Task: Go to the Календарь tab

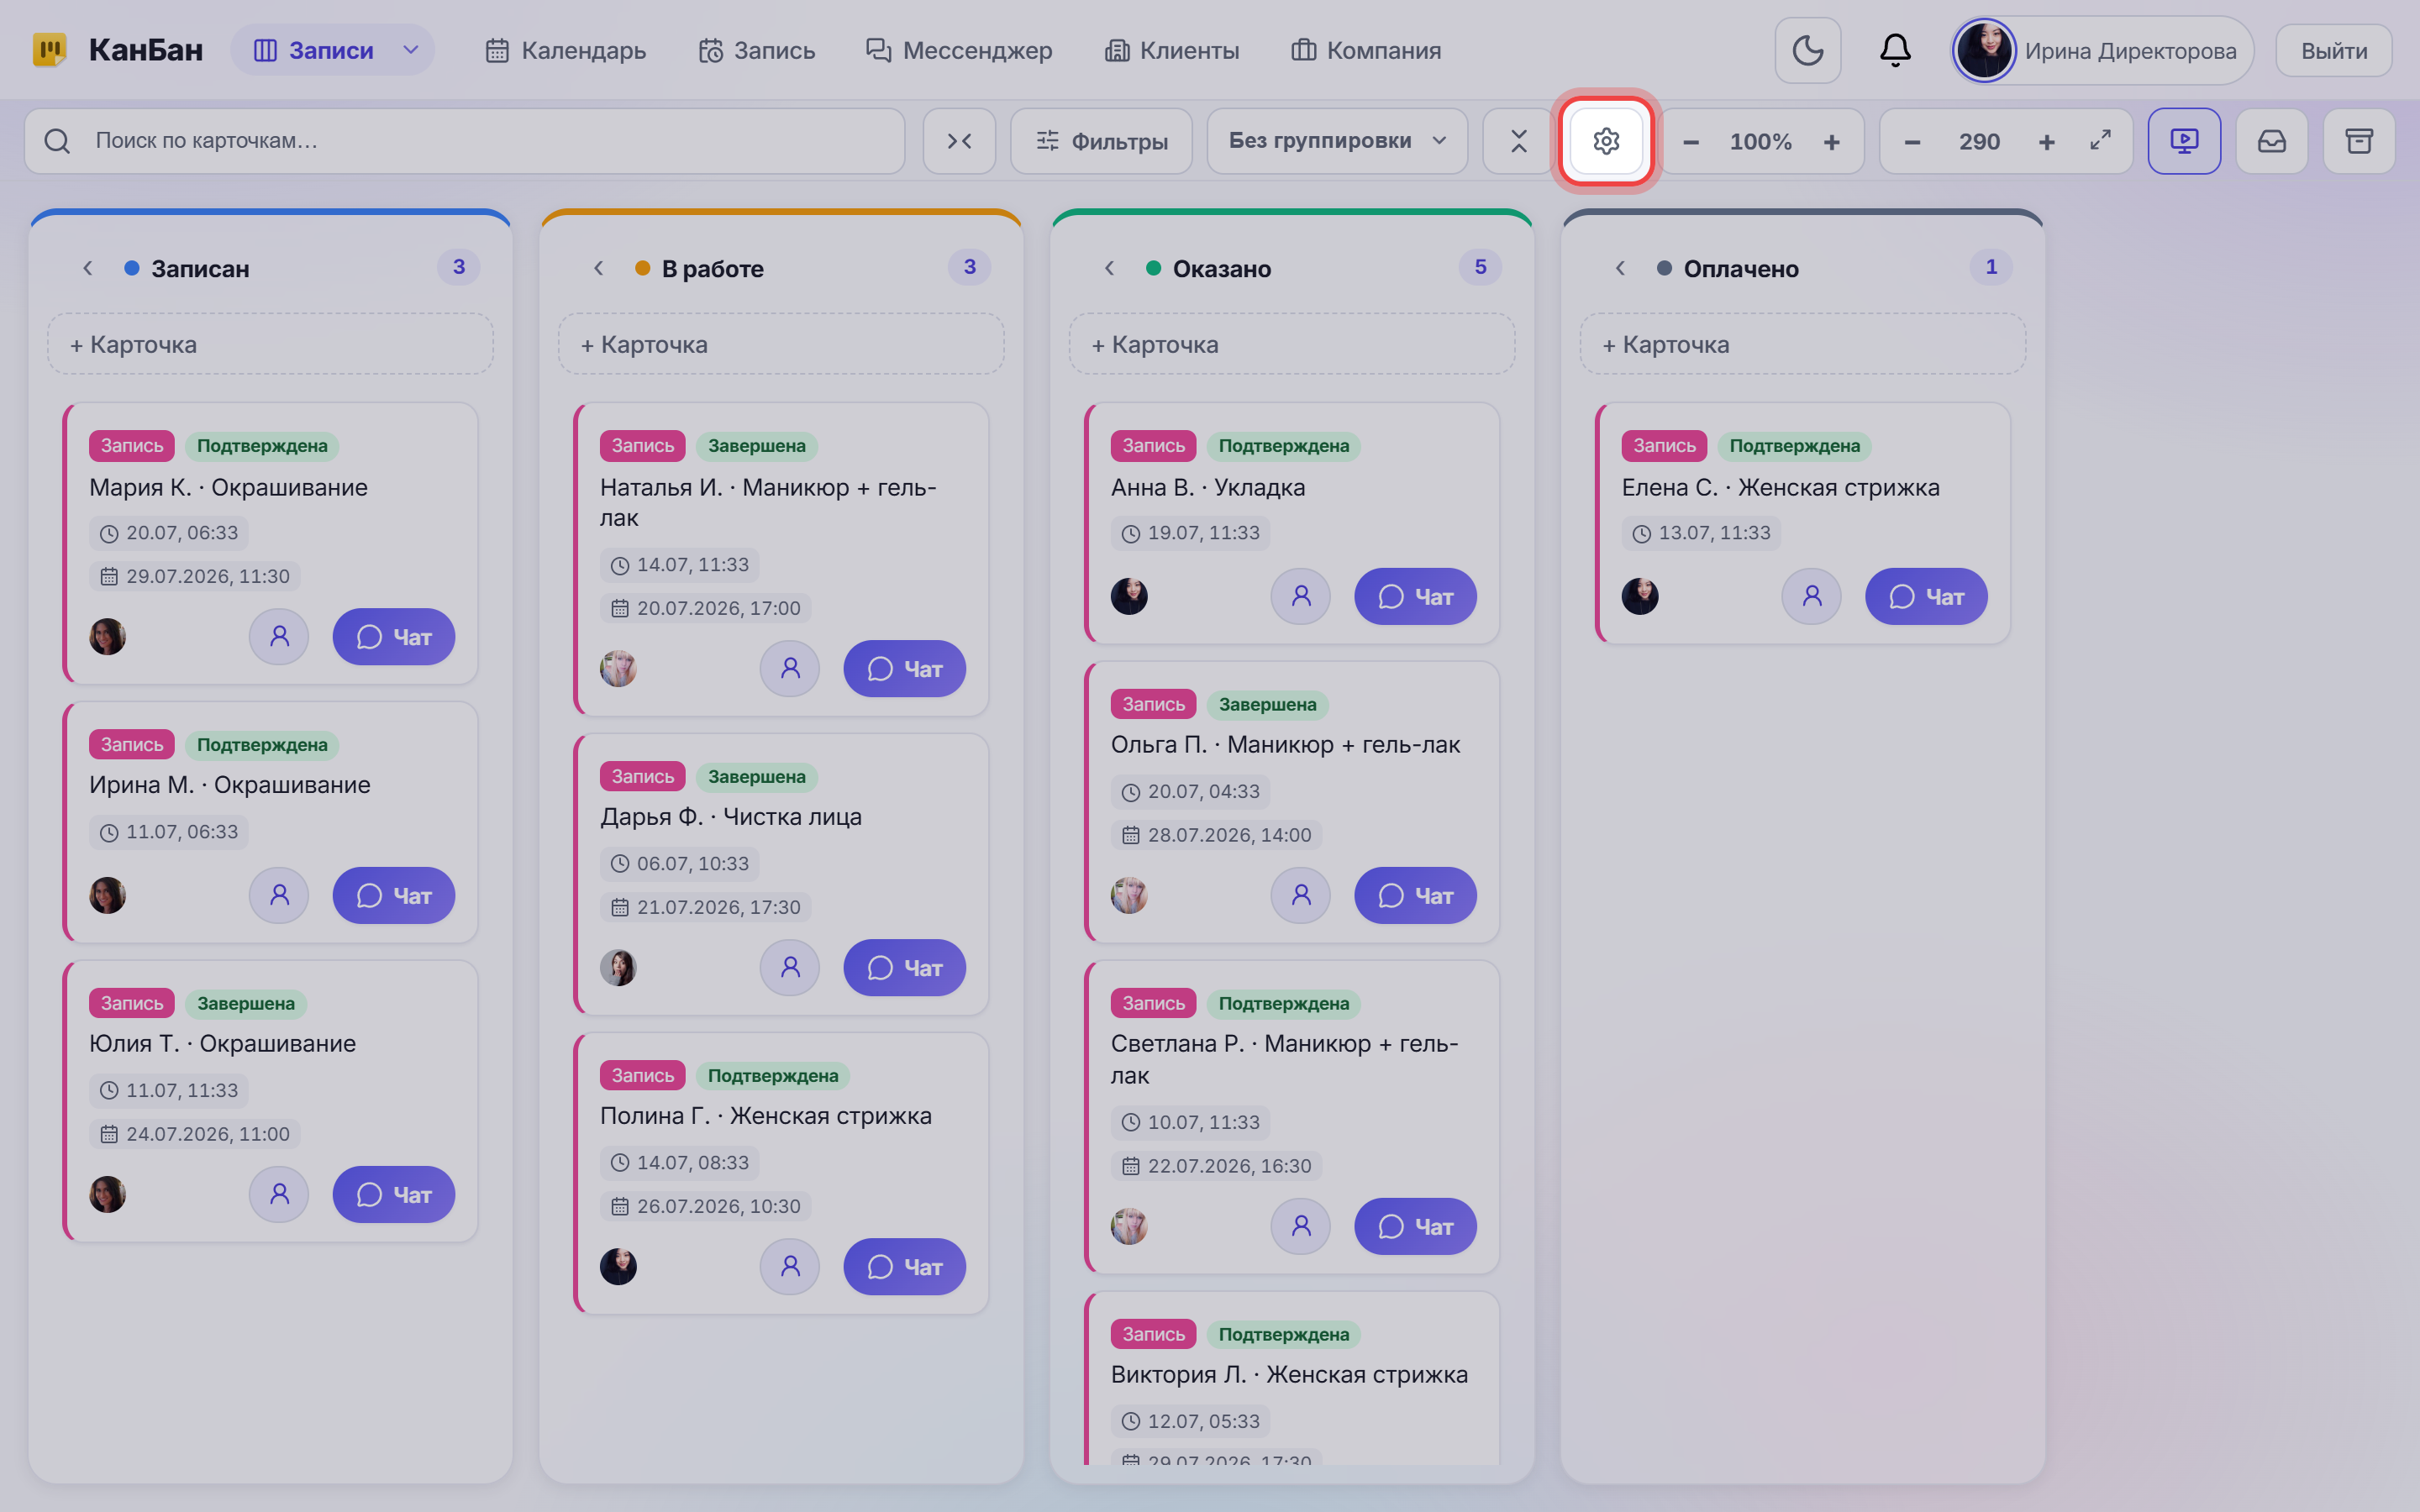Action: (x=565, y=50)
